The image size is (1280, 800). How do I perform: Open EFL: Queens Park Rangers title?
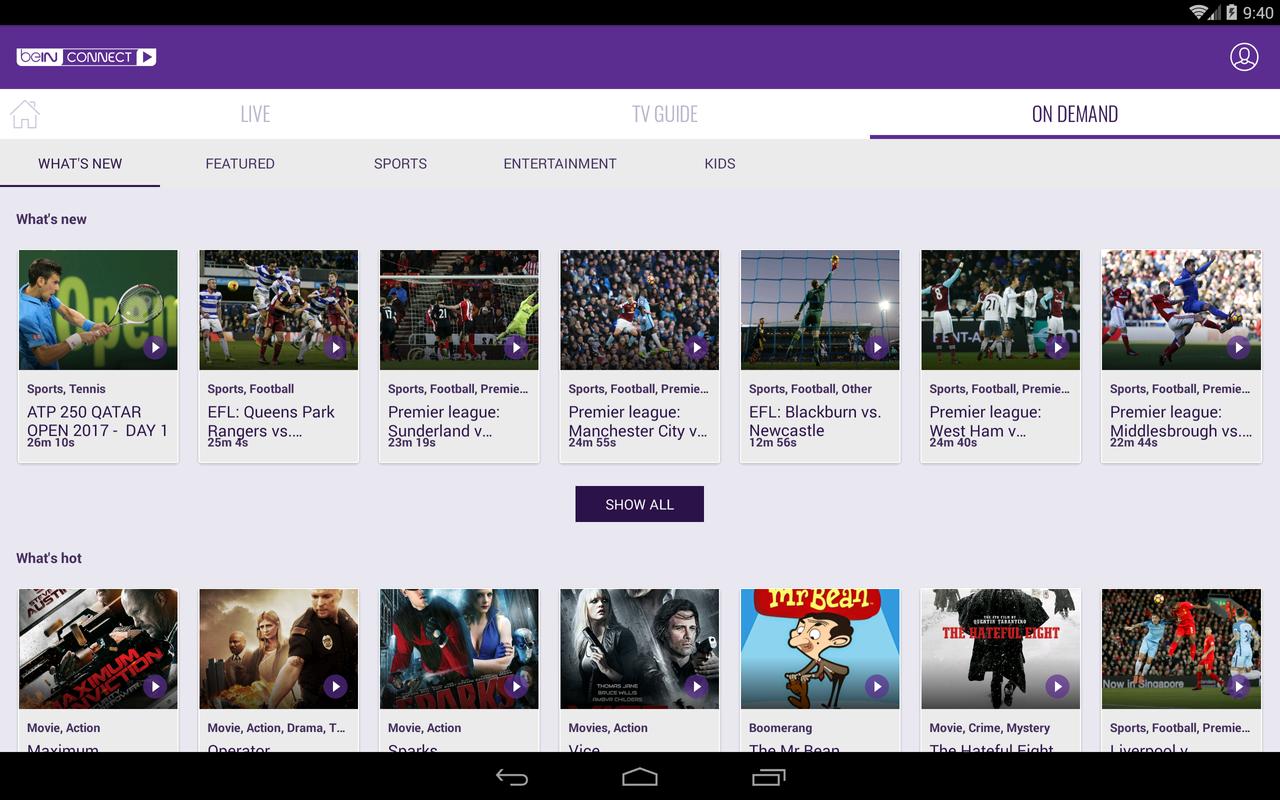click(271, 421)
